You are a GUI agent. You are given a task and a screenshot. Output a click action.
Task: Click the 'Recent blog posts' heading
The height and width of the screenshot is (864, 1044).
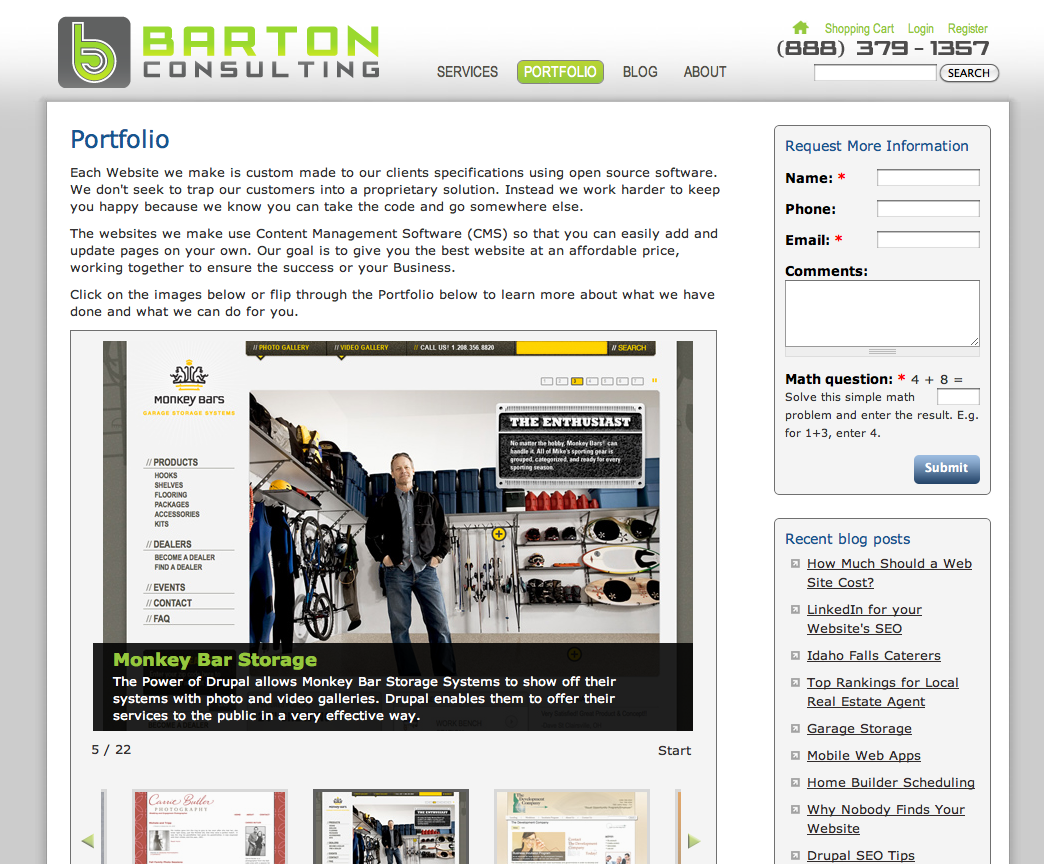click(847, 539)
